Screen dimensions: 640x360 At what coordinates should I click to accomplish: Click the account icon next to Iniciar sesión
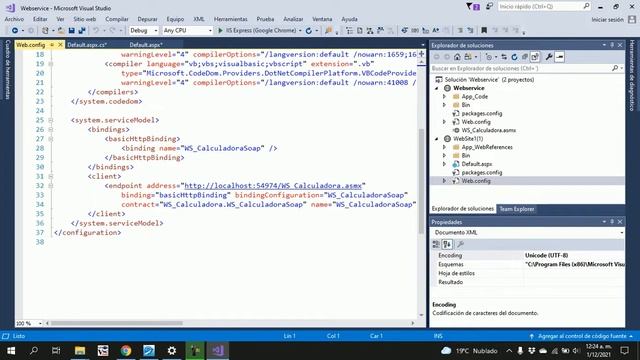tap(632, 19)
